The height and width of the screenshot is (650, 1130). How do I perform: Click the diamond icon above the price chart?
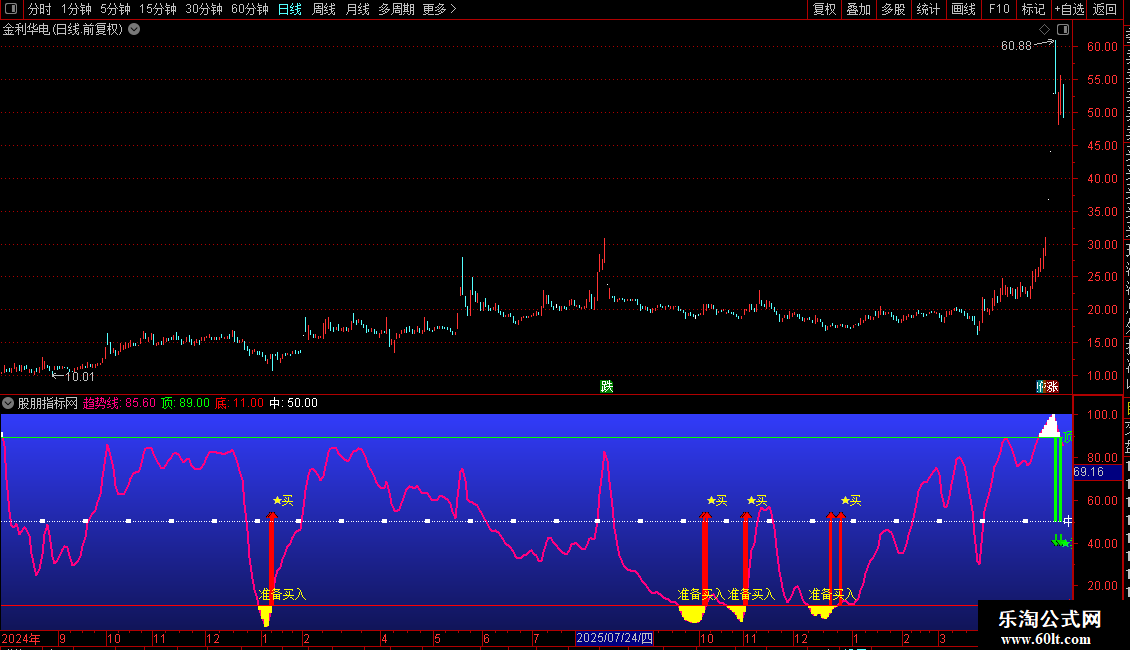point(1044,30)
